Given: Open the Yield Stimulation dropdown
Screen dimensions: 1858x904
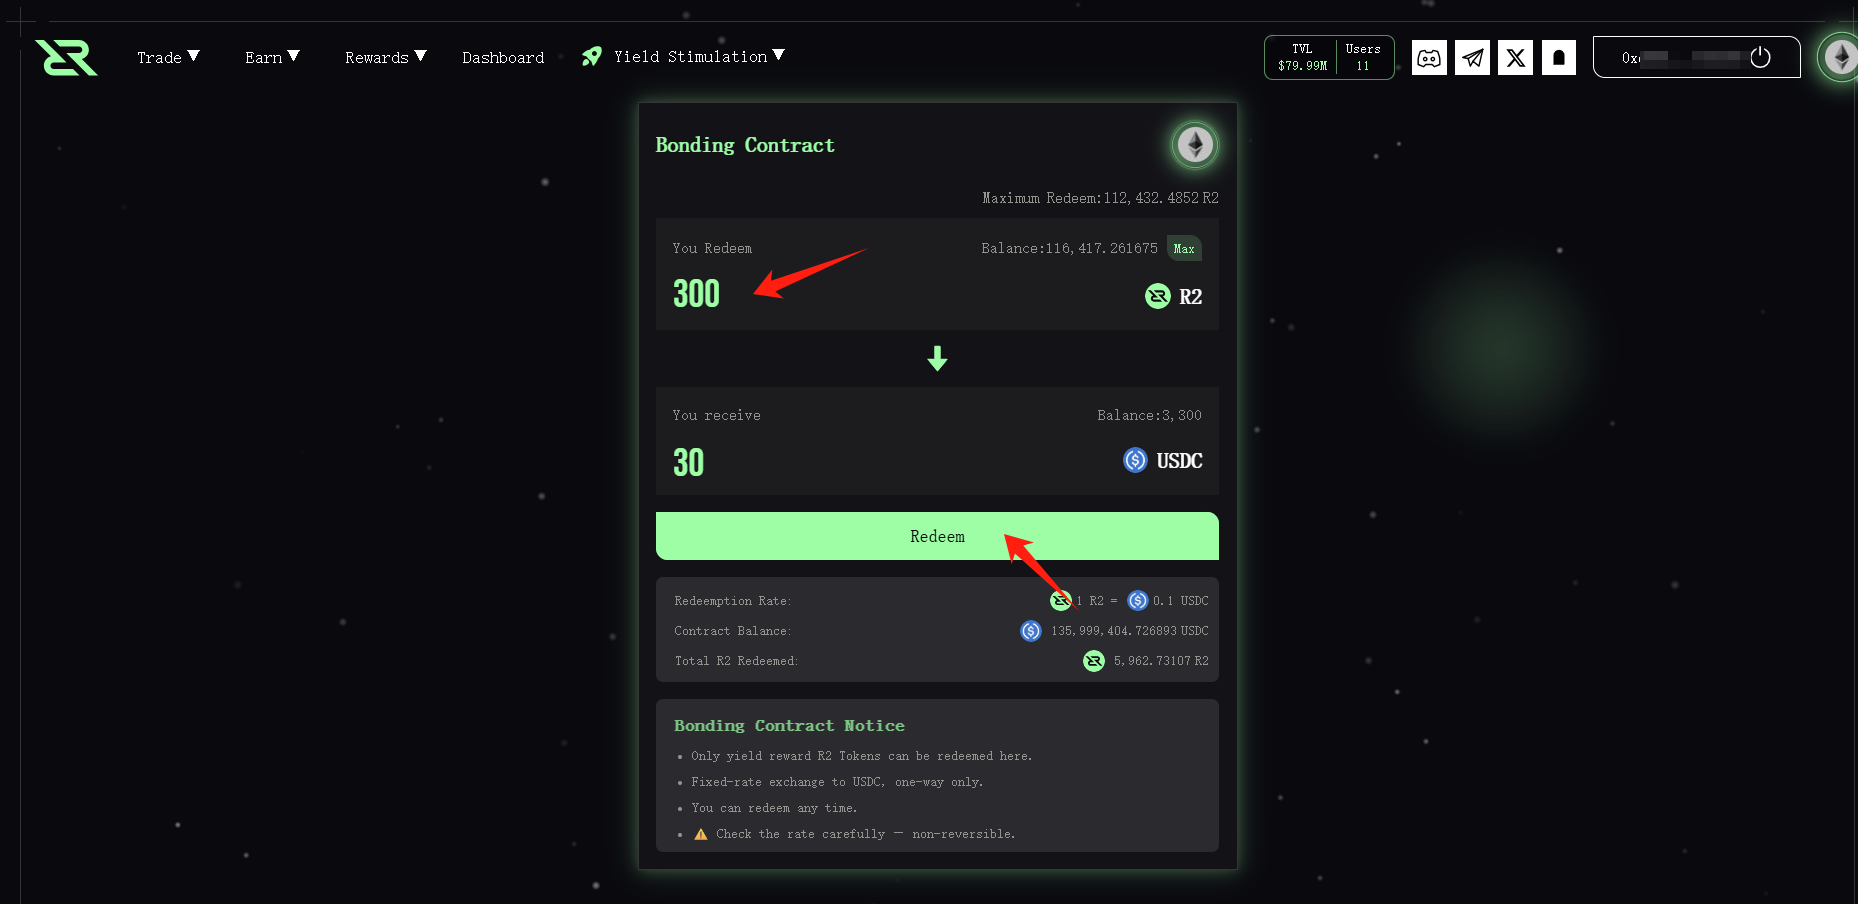Looking at the screenshot, I should [x=699, y=56].
